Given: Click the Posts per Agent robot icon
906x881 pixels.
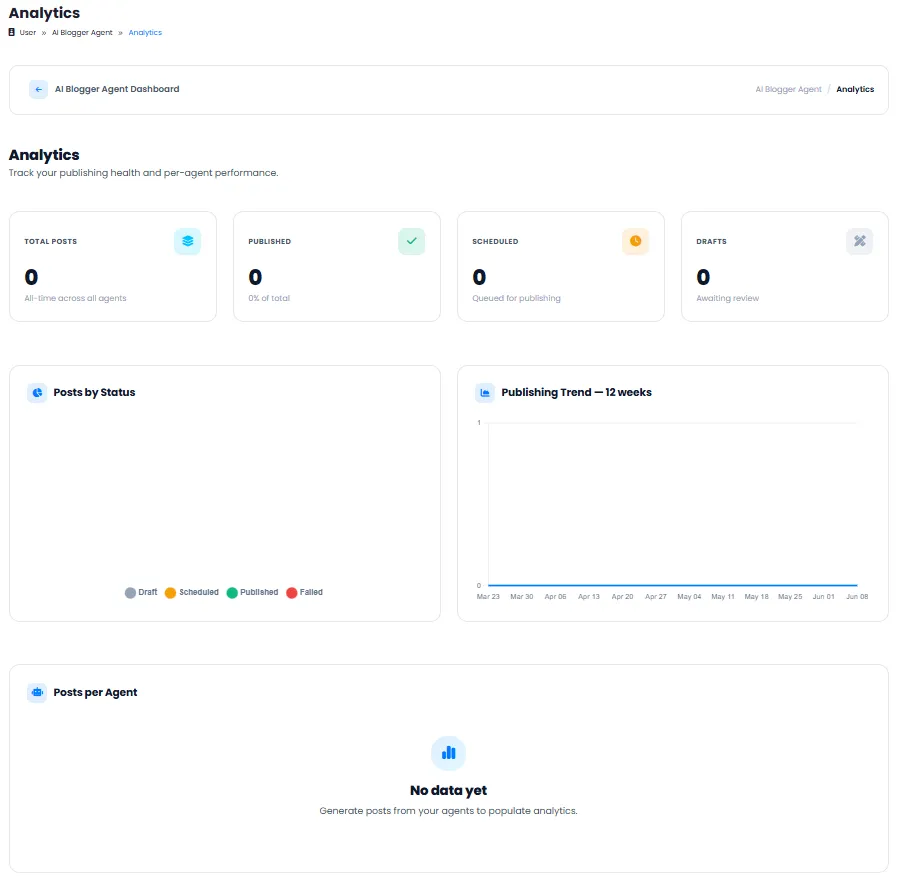Looking at the screenshot, I should [37, 692].
